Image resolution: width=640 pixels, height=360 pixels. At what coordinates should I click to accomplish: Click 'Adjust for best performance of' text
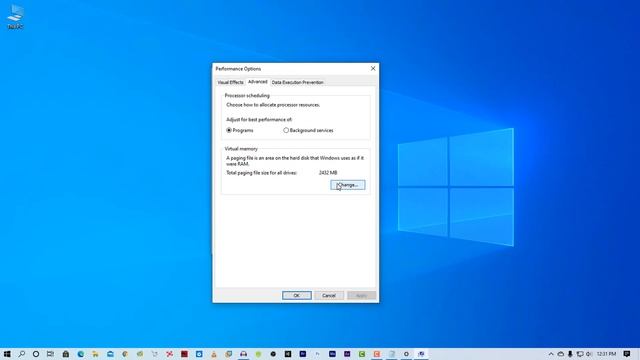click(x=259, y=120)
